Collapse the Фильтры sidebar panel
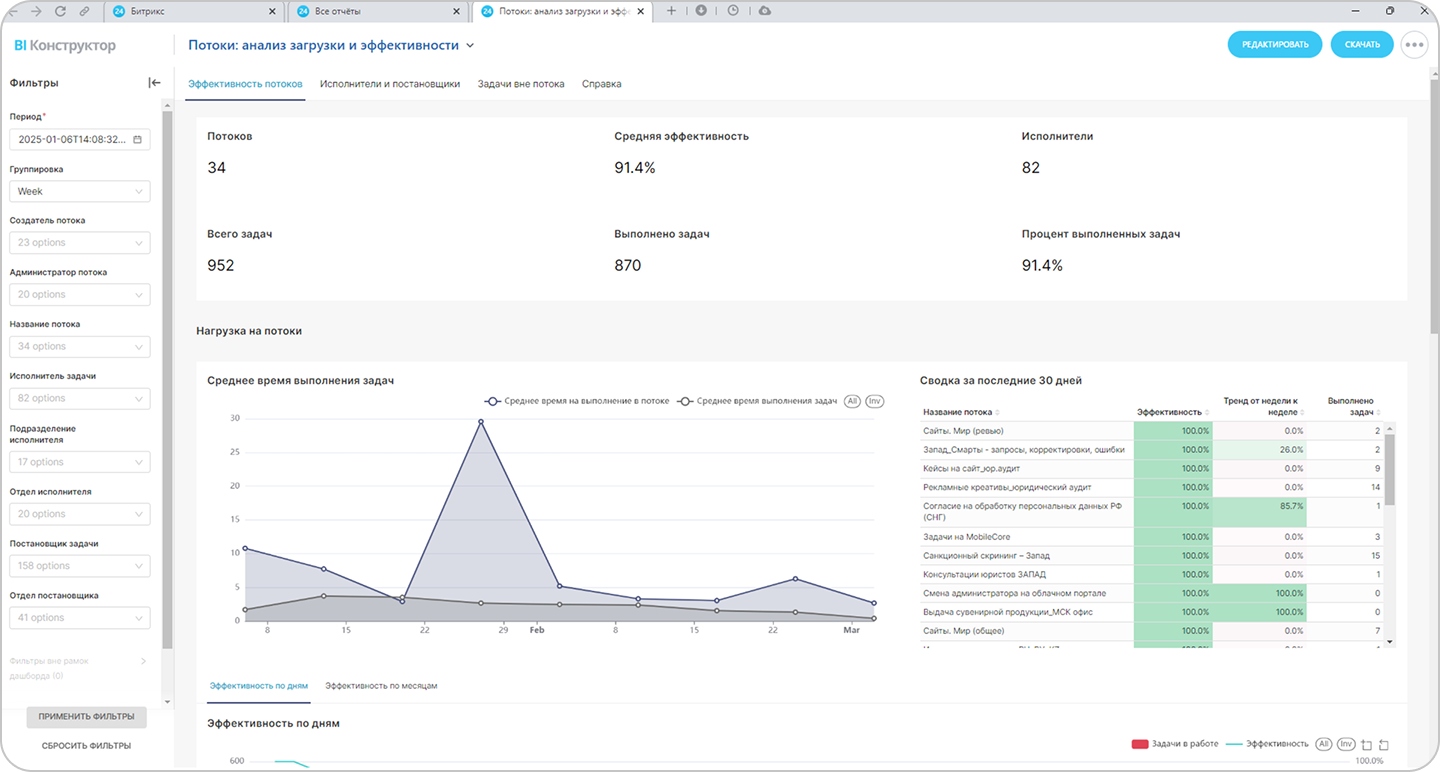Screen dimensions: 1440x772 154,83
